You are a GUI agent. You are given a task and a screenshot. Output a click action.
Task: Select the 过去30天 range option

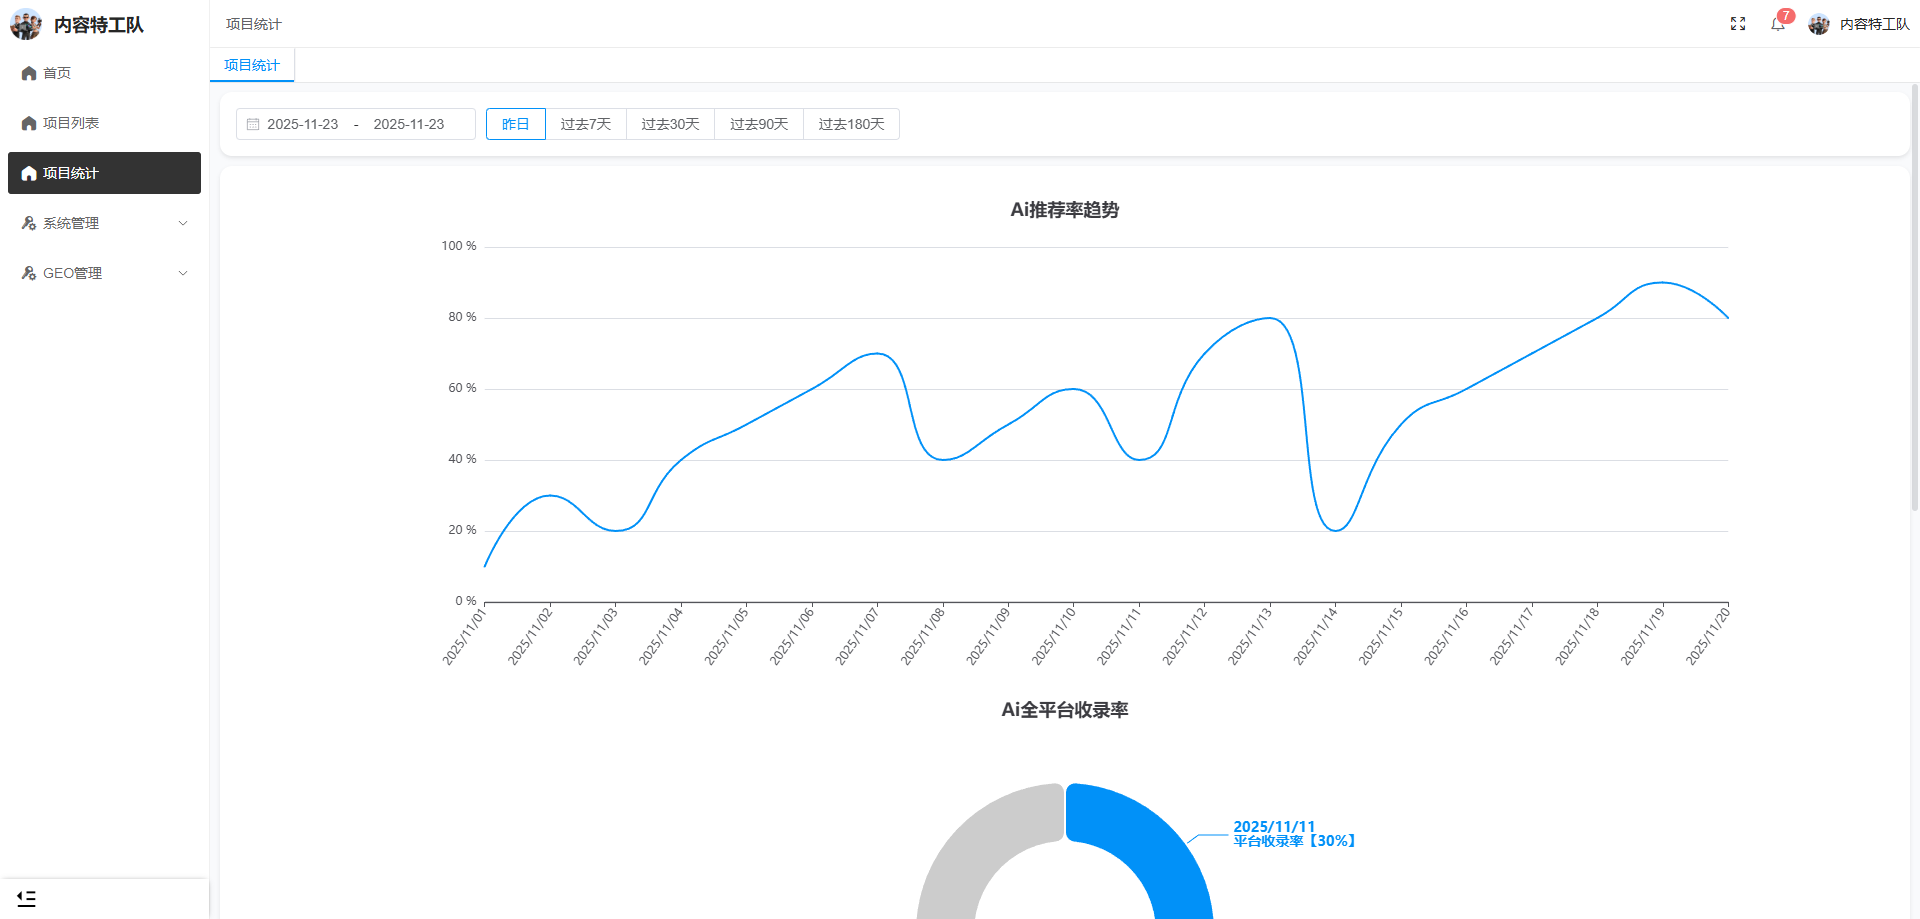670,124
